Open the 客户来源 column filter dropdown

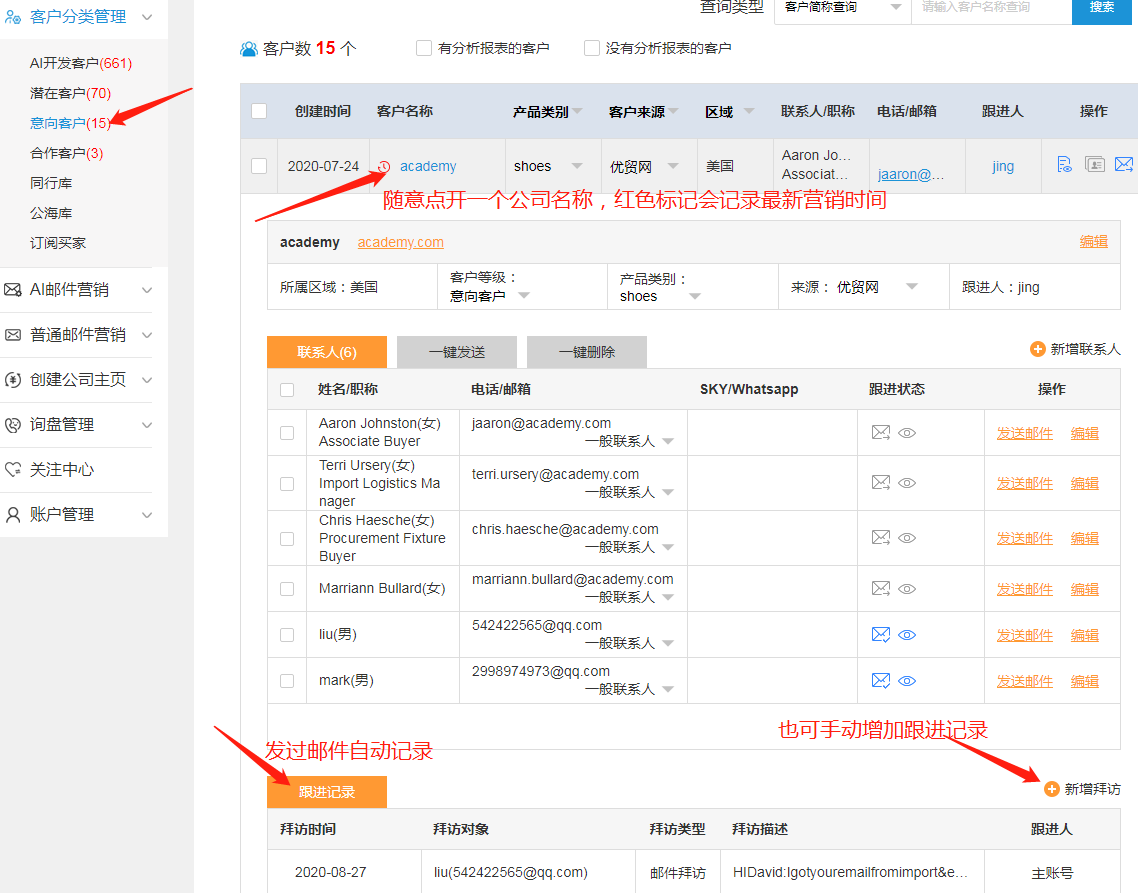(x=674, y=111)
